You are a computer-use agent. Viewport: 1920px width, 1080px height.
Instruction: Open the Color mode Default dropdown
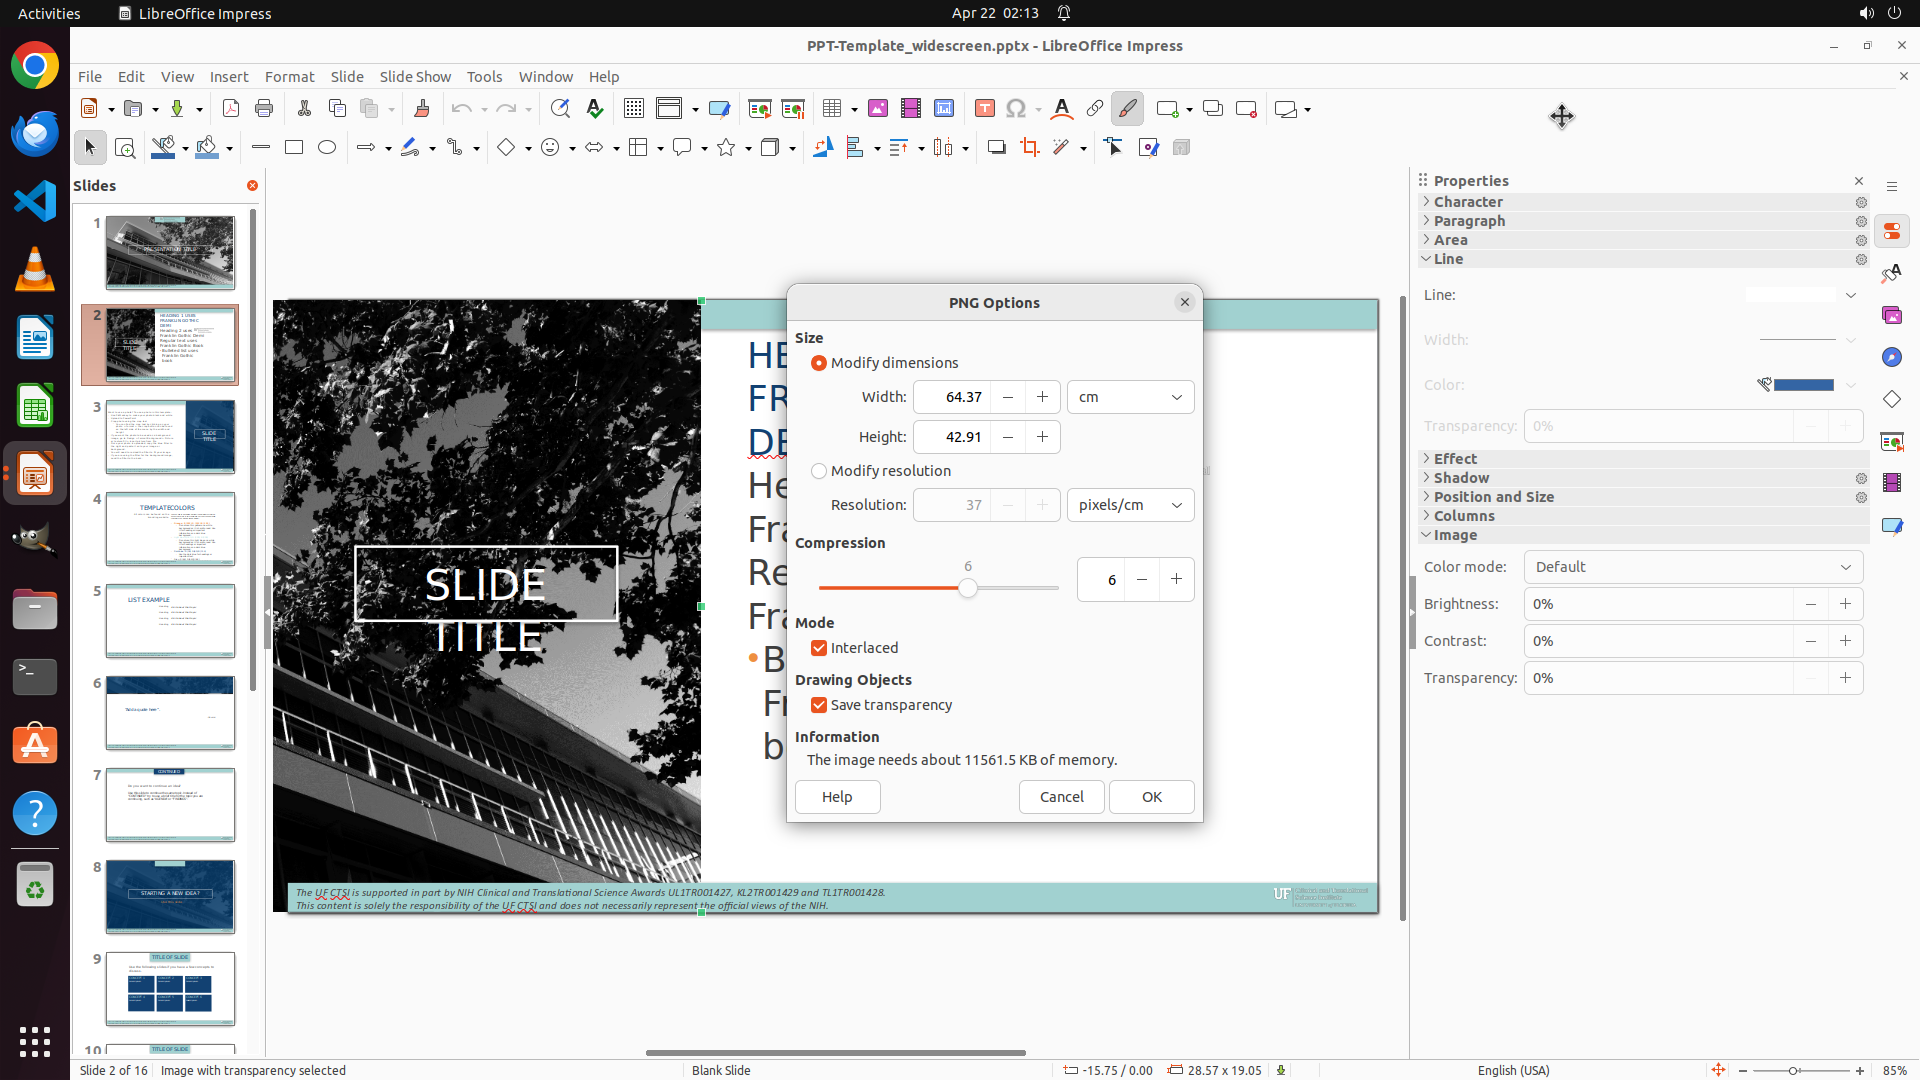pyautogui.click(x=1692, y=567)
